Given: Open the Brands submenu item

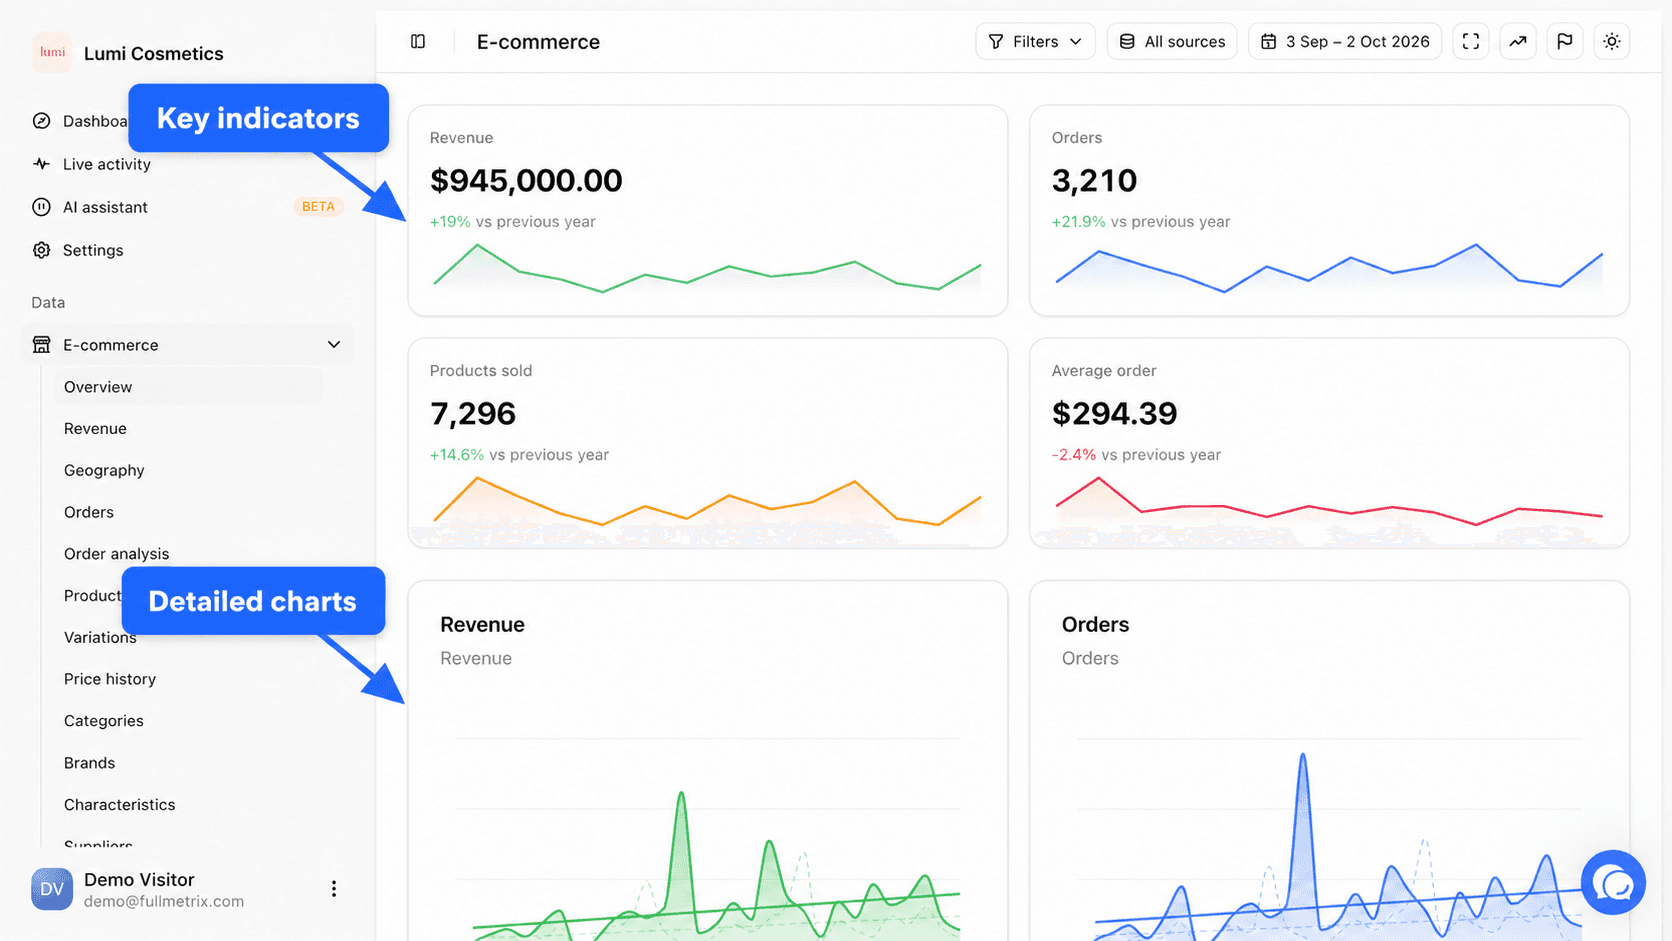Looking at the screenshot, I should (89, 763).
